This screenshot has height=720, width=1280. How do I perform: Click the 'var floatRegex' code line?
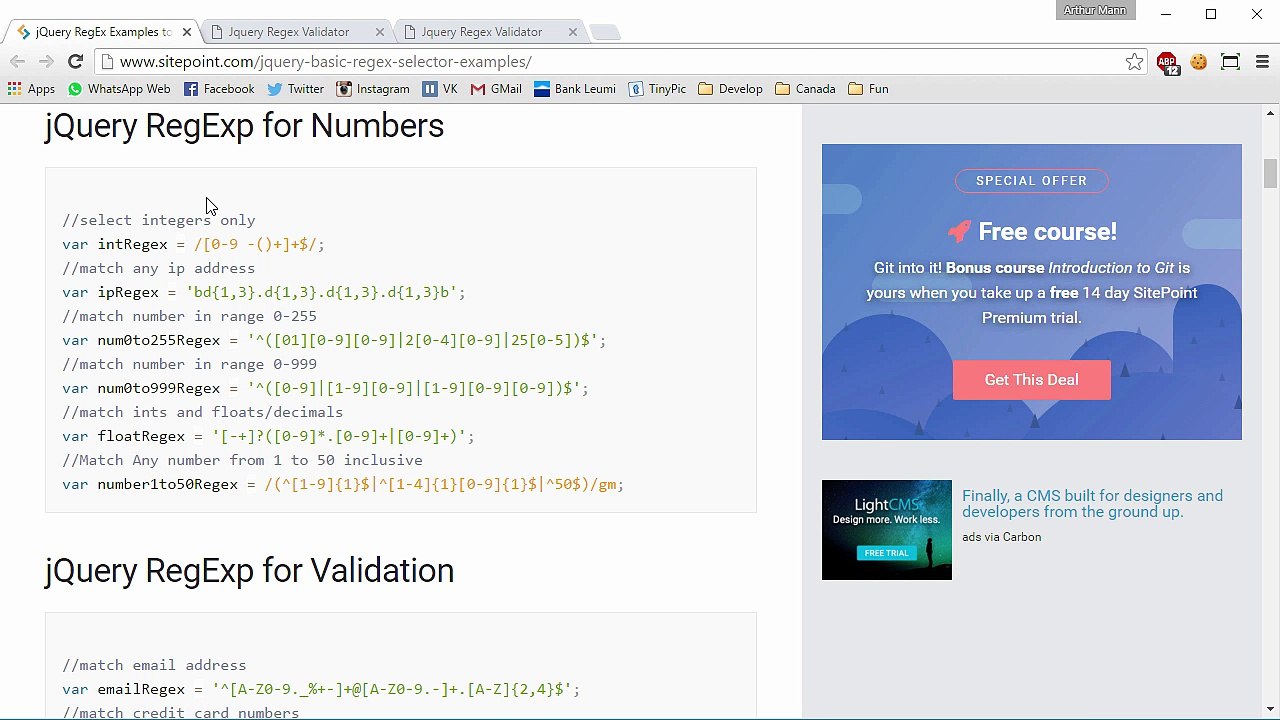268,436
